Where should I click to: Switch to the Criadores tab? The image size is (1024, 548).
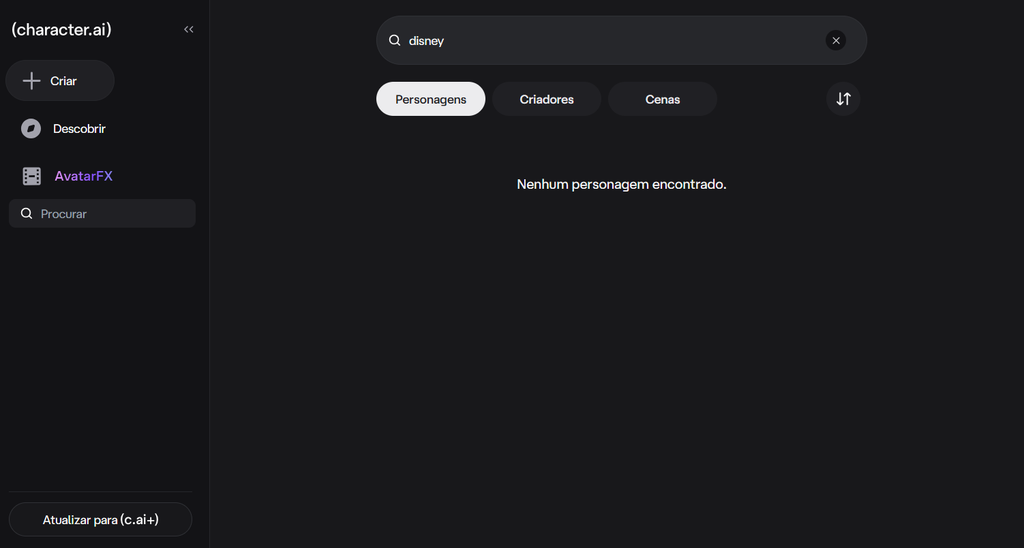click(x=546, y=100)
